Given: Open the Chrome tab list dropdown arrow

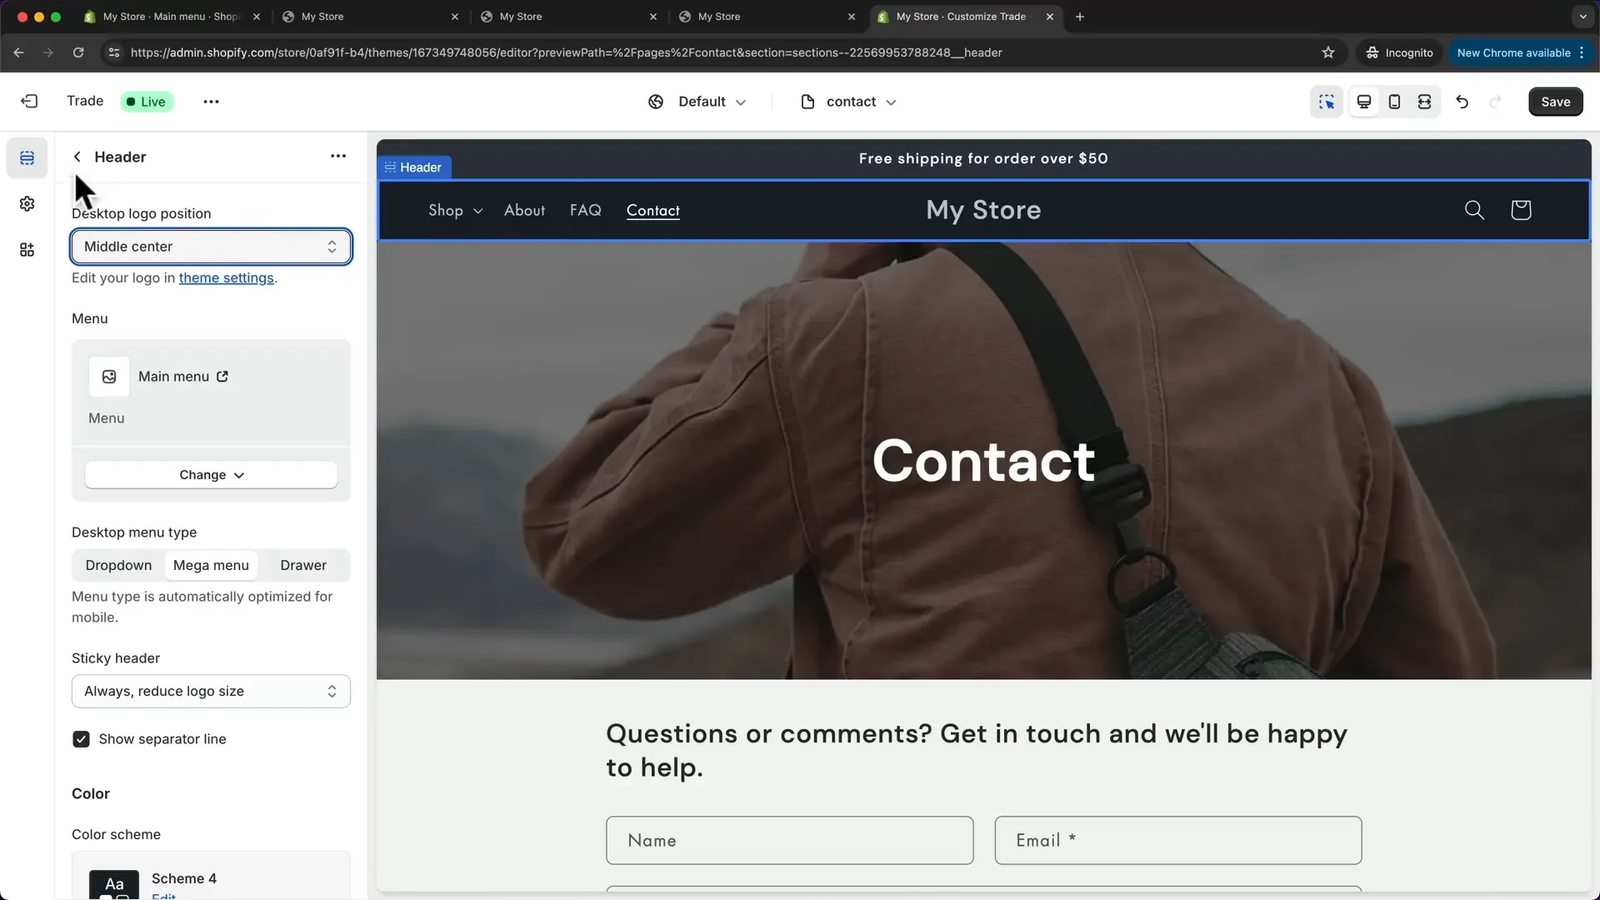Looking at the screenshot, I should point(1582,16).
